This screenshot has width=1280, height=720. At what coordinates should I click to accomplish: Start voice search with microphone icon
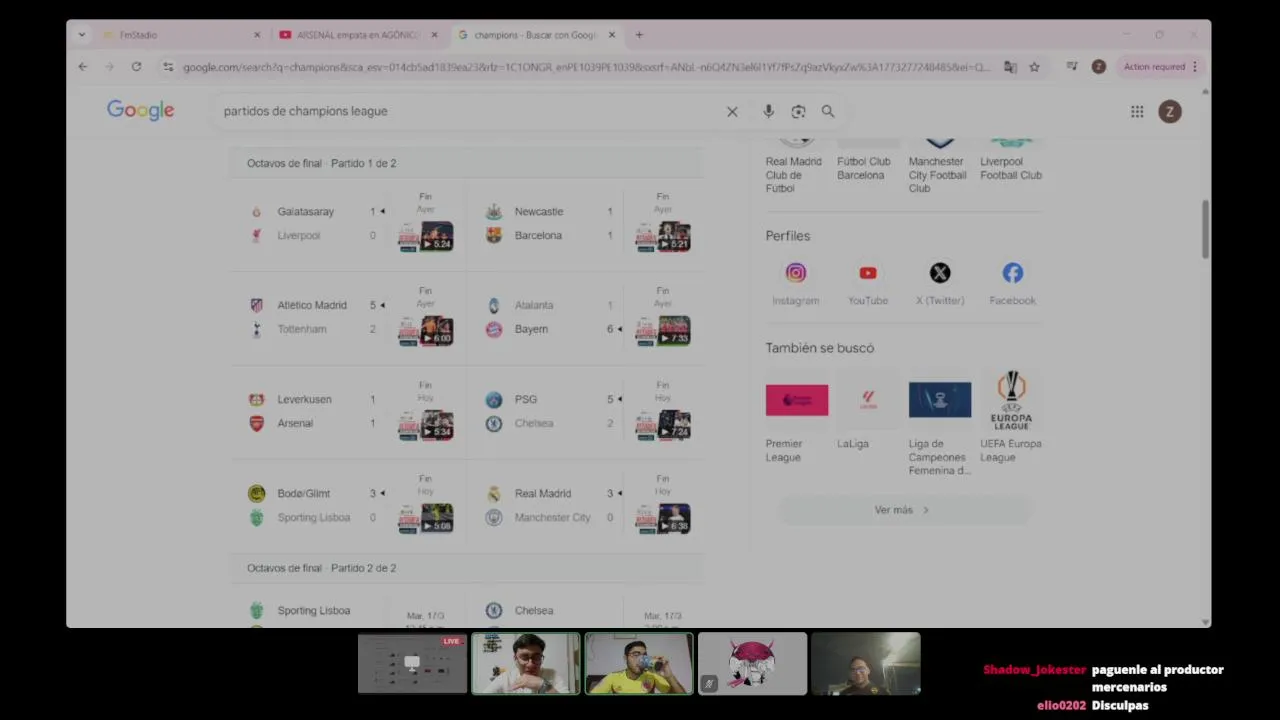click(x=768, y=111)
